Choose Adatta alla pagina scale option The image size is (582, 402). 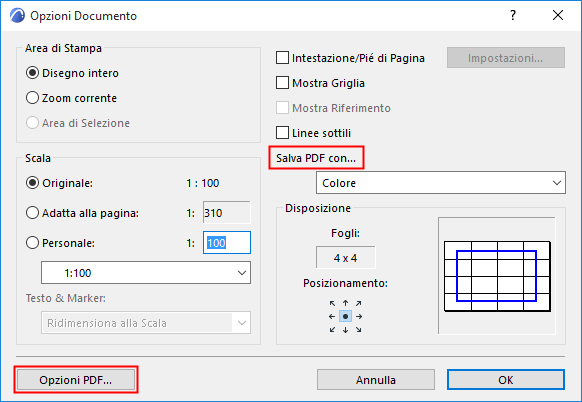click(x=32, y=213)
